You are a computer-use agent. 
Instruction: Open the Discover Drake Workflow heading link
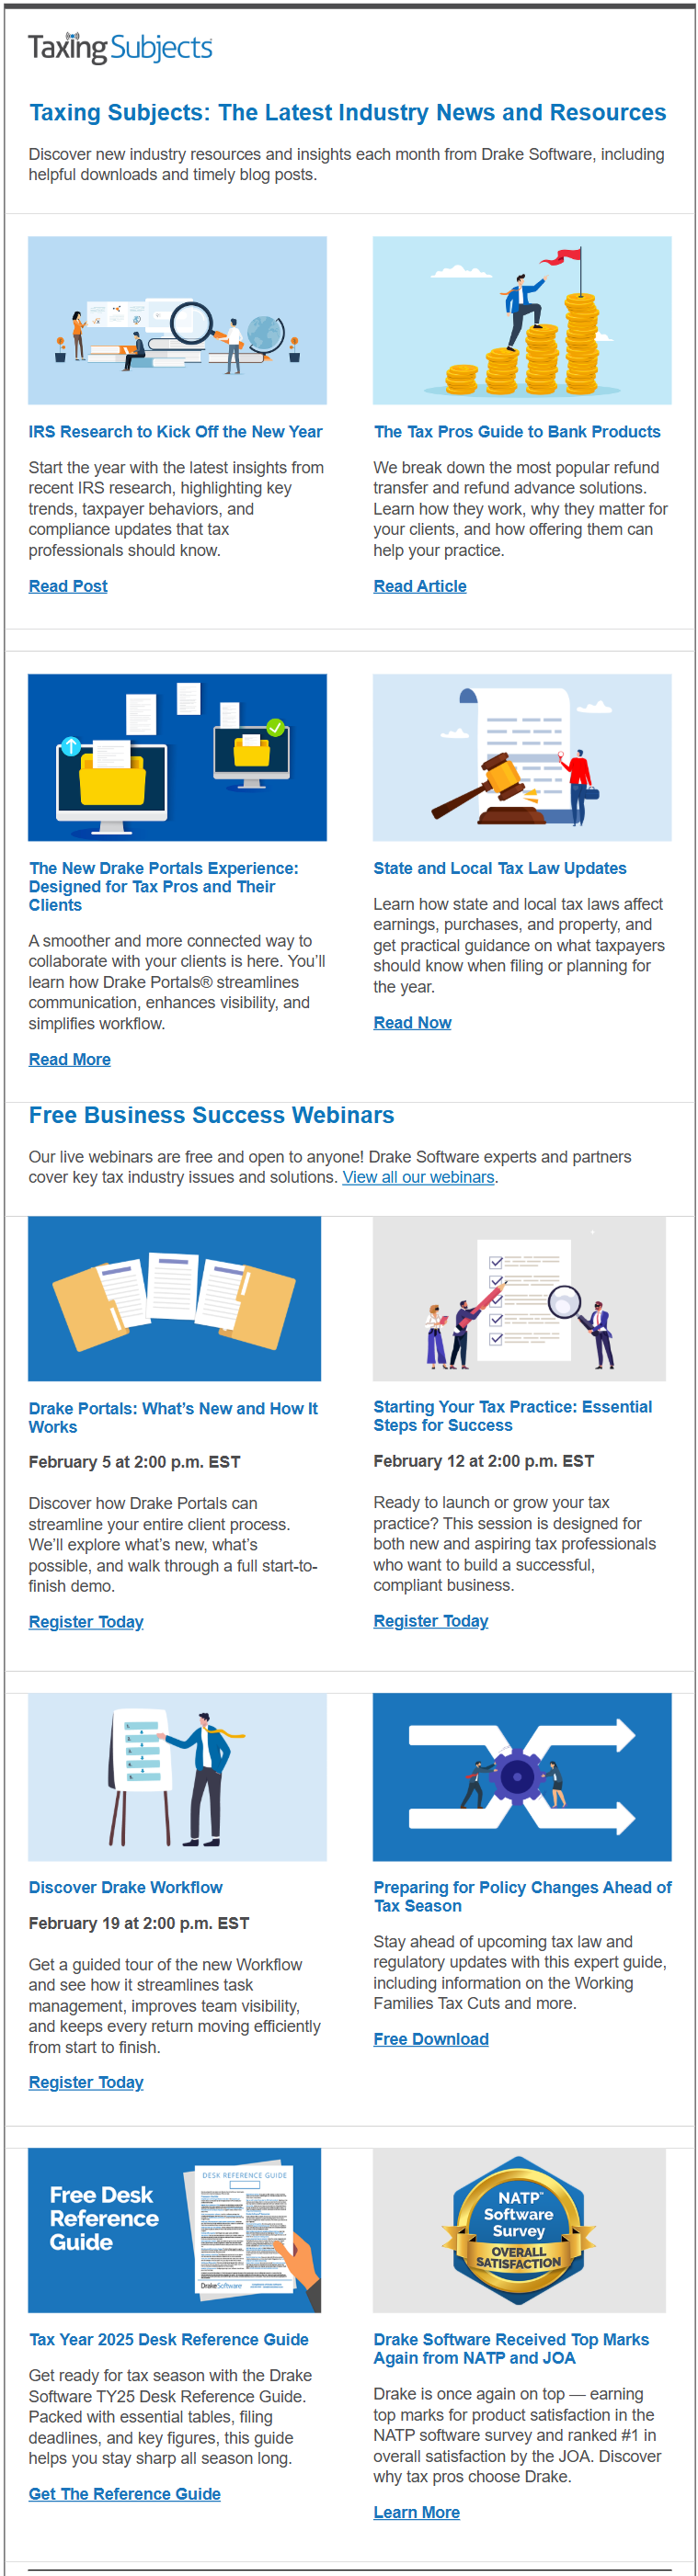(125, 1887)
